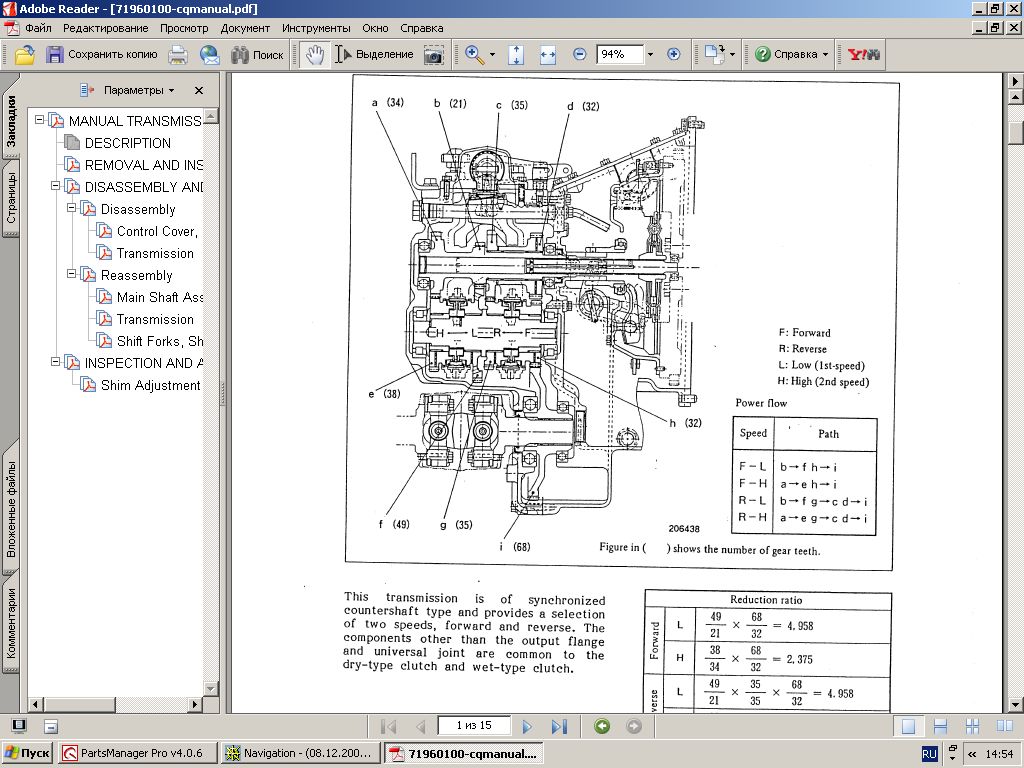Open the Shim Adjustment bookmark

(x=150, y=385)
